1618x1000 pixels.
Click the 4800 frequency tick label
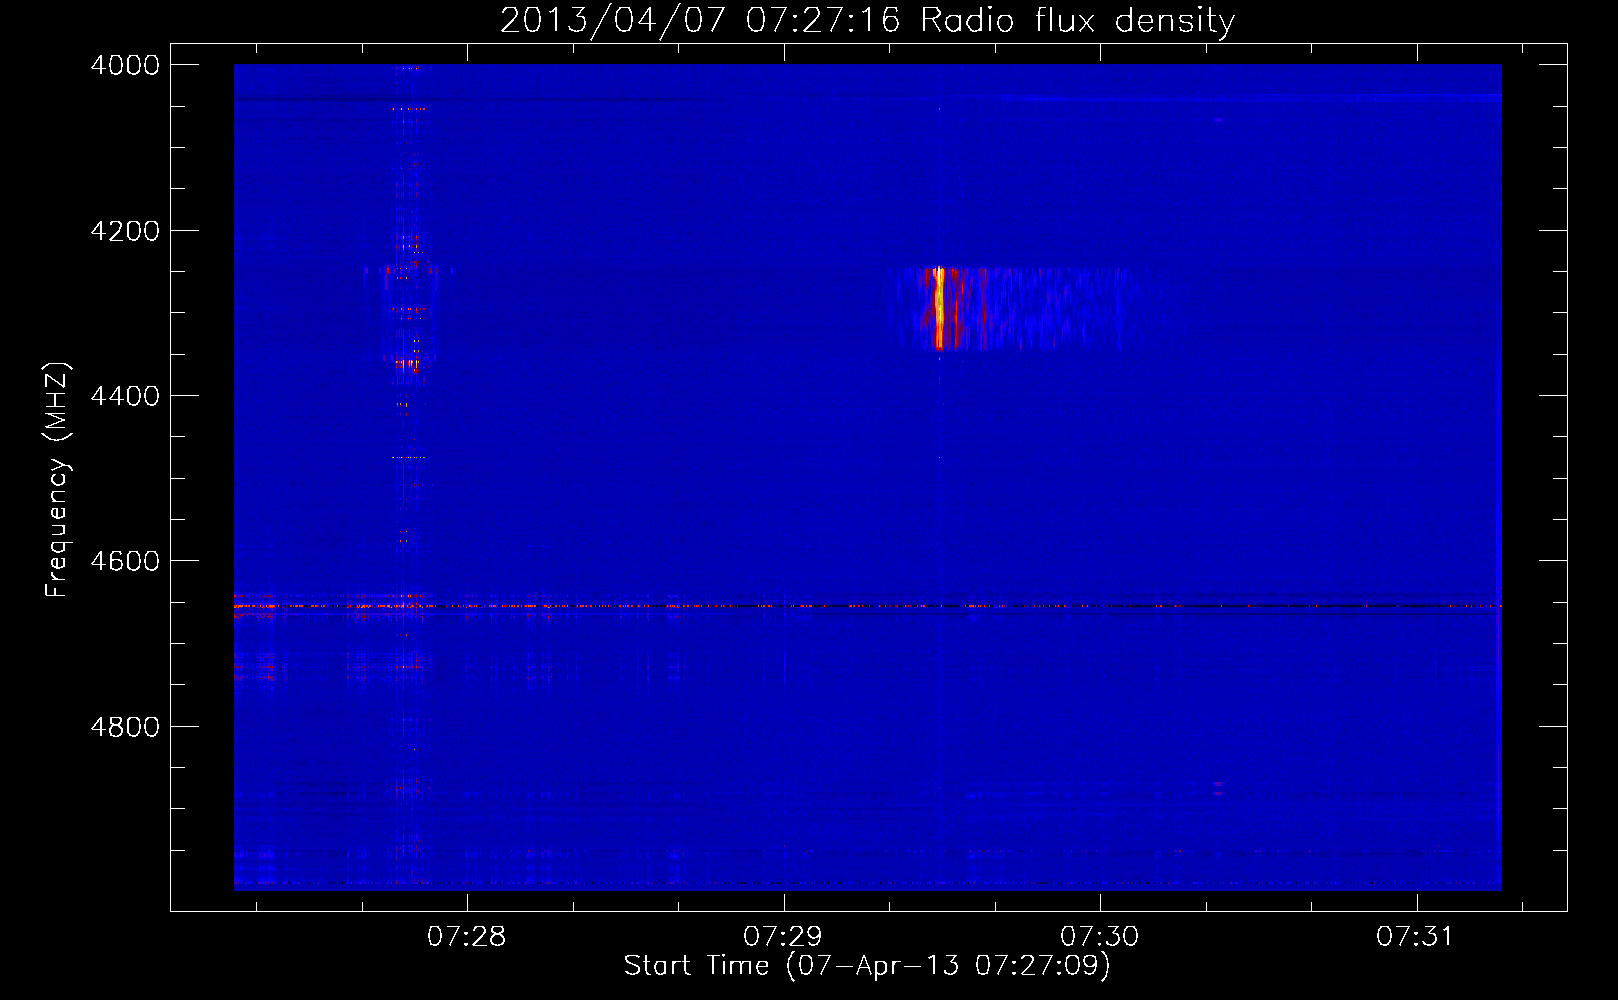(x=125, y=726)
